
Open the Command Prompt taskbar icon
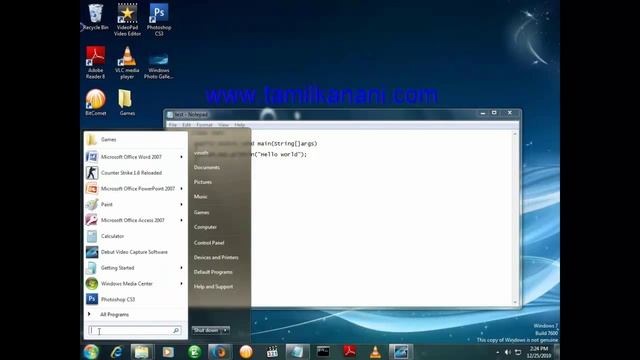tap(323, 352)
